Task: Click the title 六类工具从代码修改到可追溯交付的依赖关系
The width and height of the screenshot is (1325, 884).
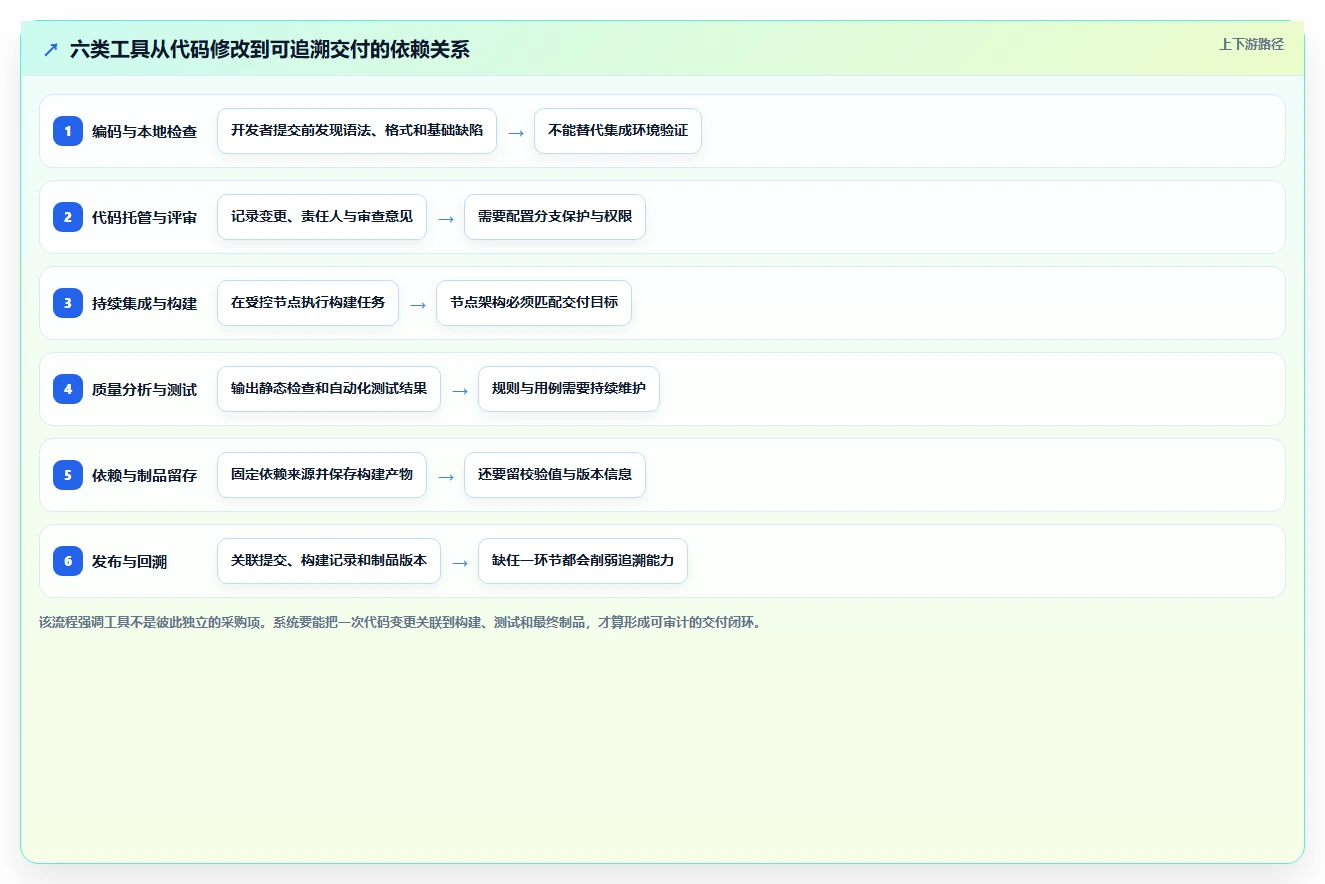Action: click(x=270, y=49)
